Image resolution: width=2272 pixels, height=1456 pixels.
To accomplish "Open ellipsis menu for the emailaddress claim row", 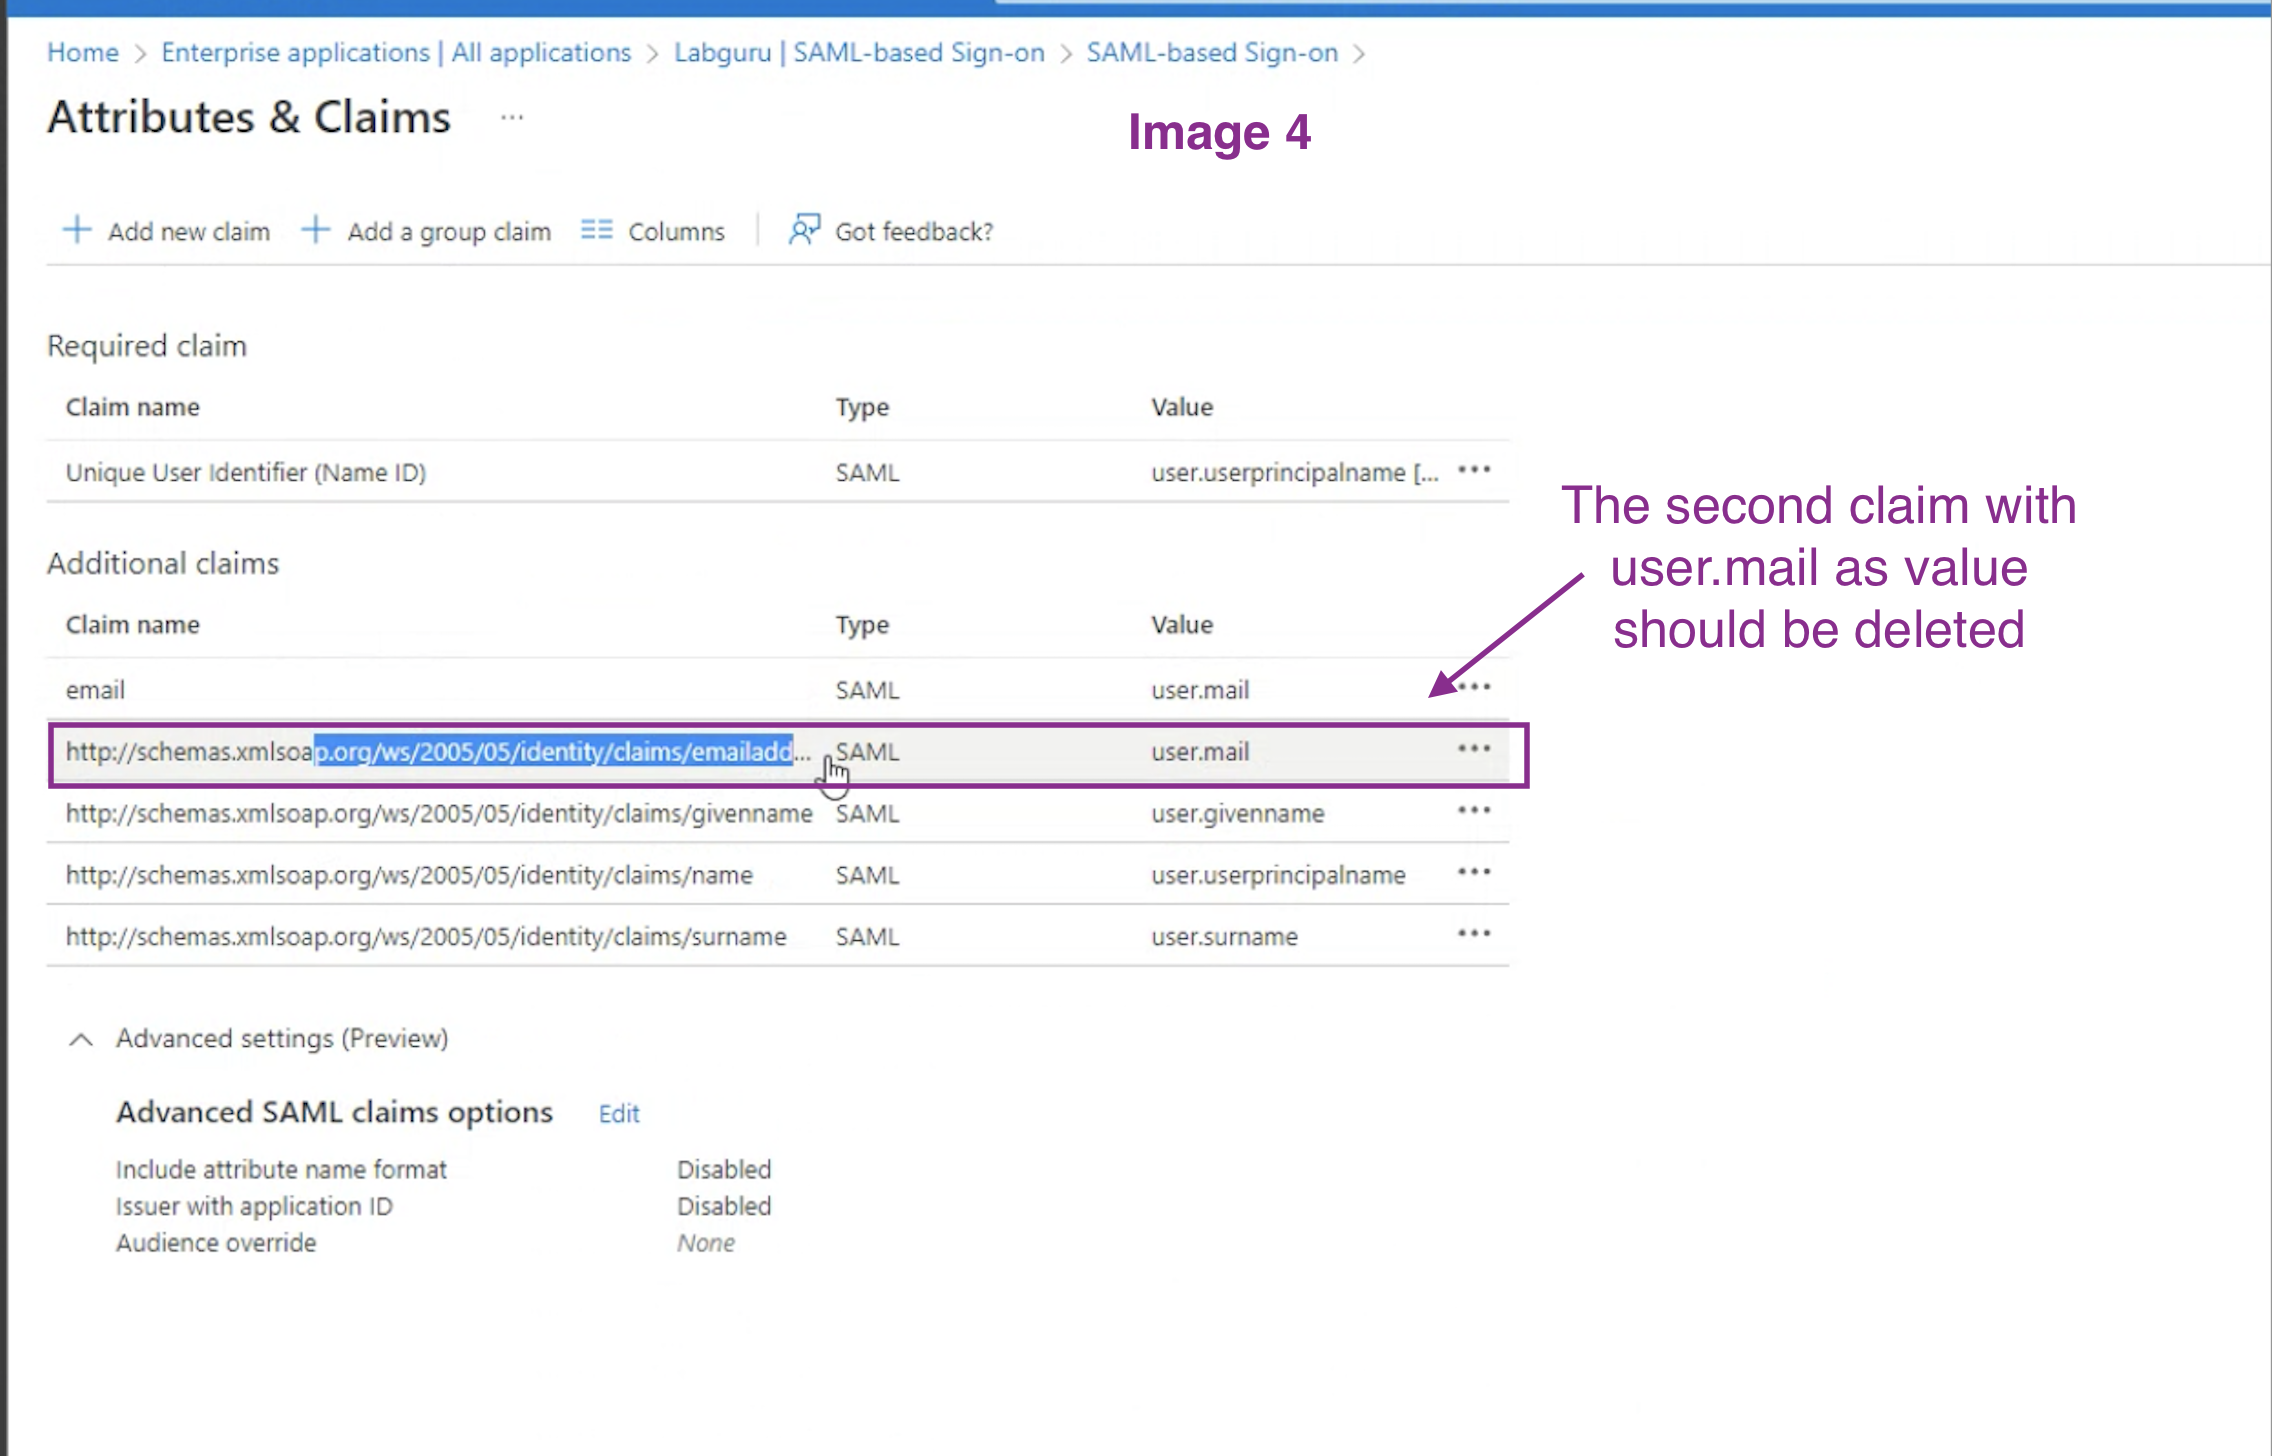I will pyautogui.click(x=1474, y=749).
